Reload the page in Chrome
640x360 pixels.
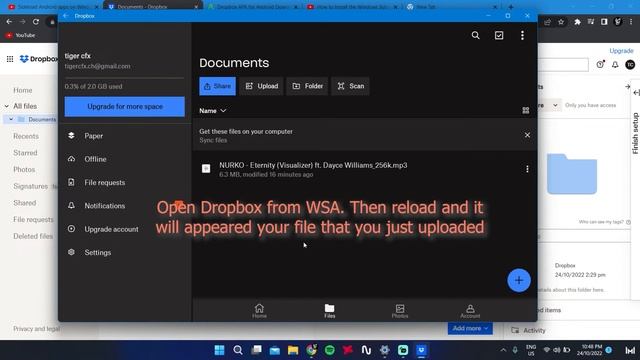click(x=36, y=22)
